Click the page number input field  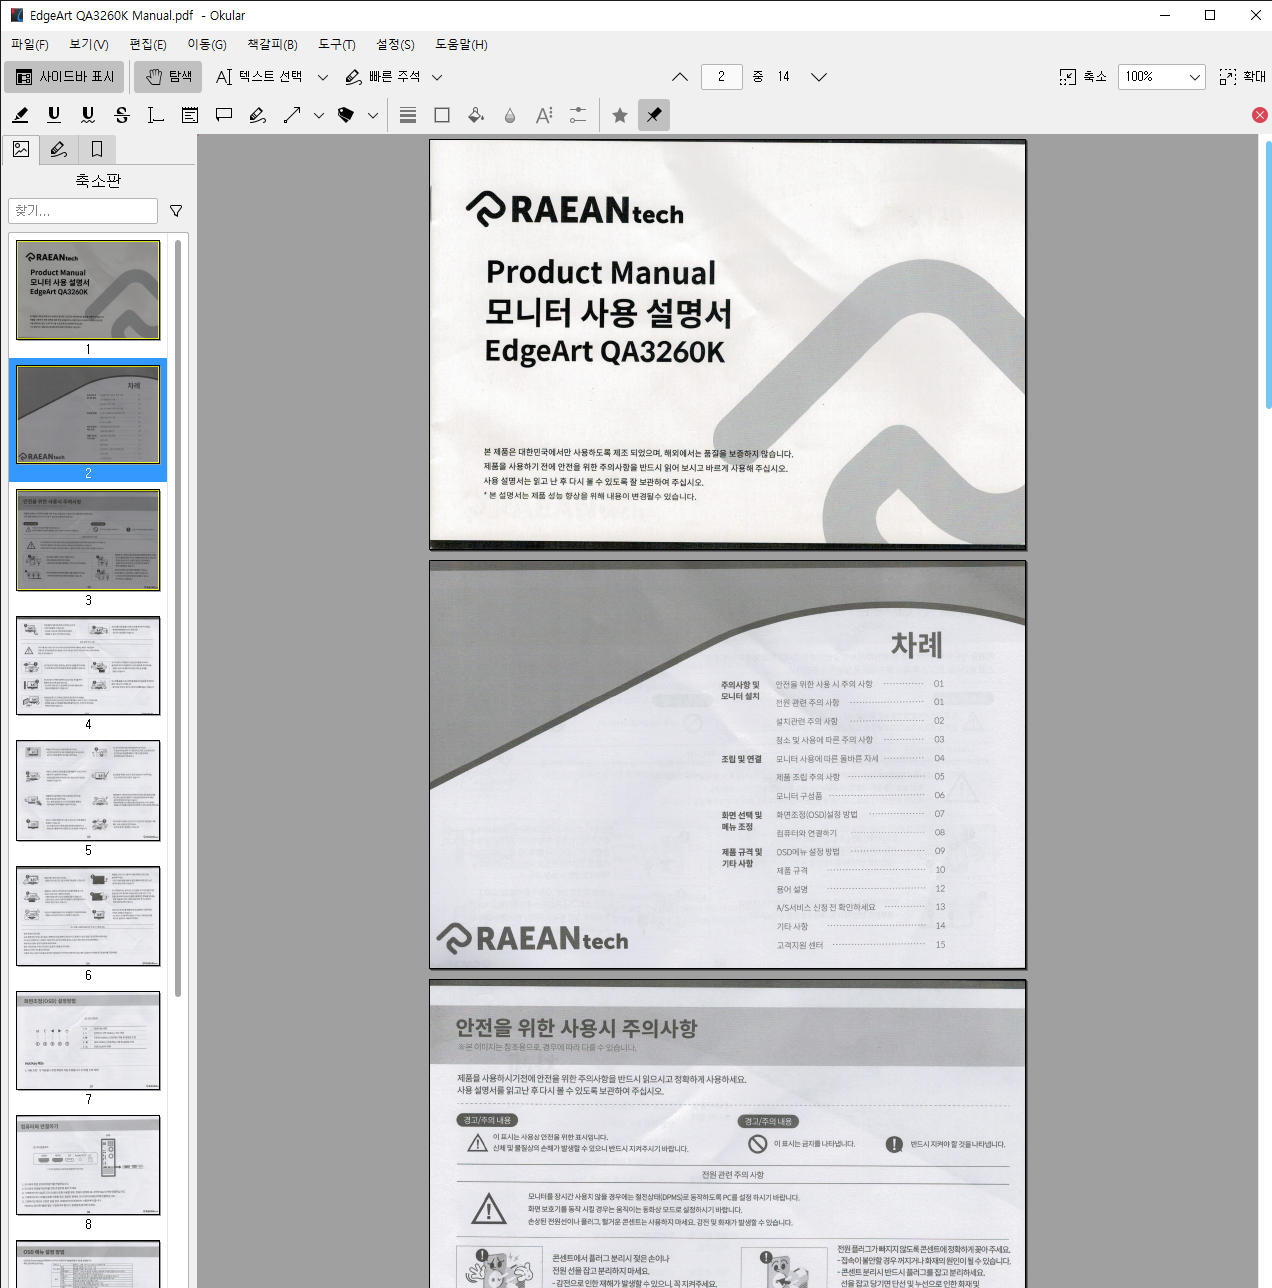(722, 77)
